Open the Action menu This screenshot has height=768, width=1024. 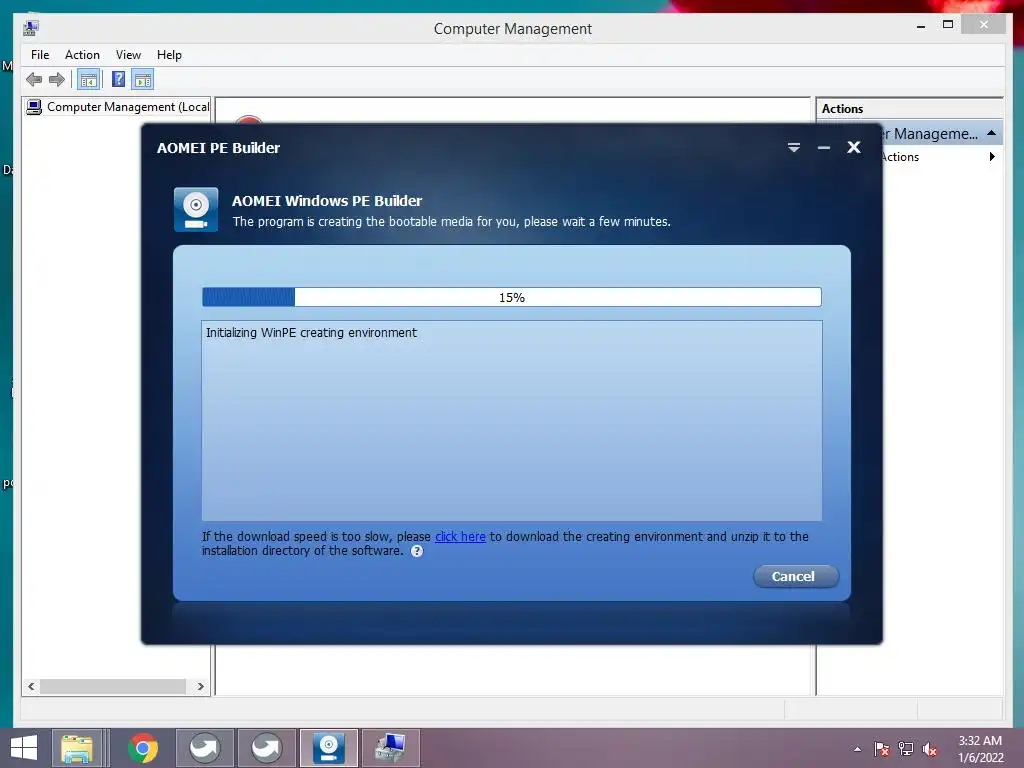(82, 55)
